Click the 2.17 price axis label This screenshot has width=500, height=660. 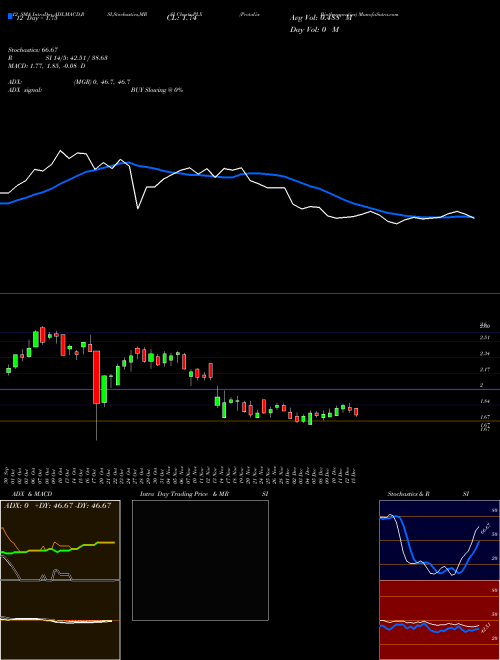[485, 370]
